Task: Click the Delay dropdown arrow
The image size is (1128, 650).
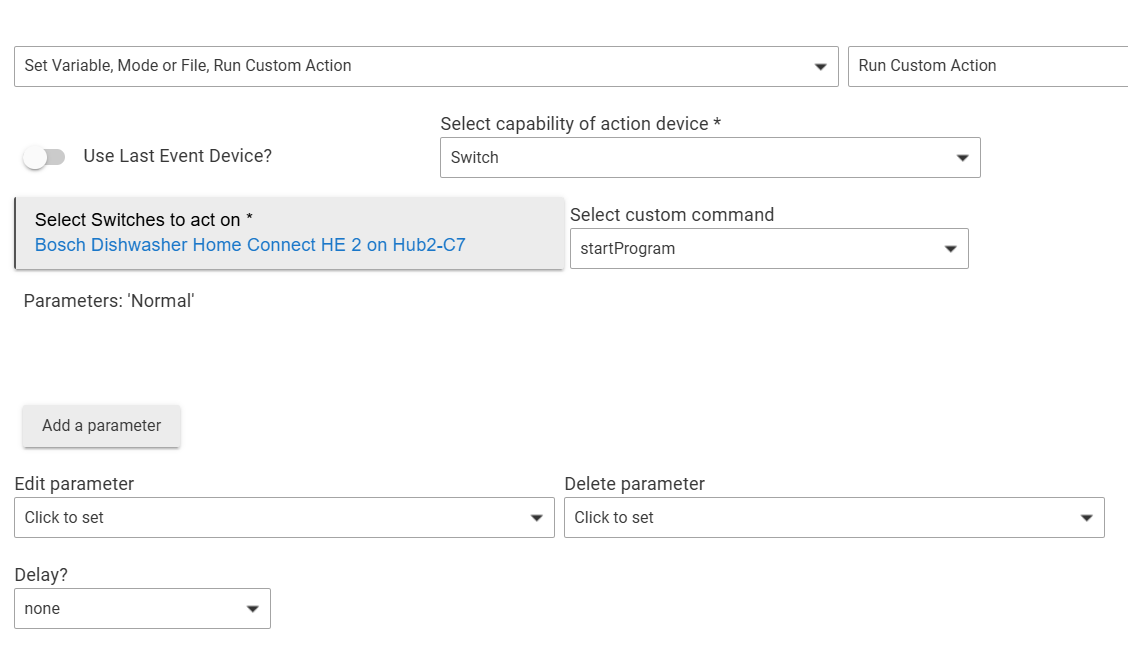Action: click(x=252, y=609)
